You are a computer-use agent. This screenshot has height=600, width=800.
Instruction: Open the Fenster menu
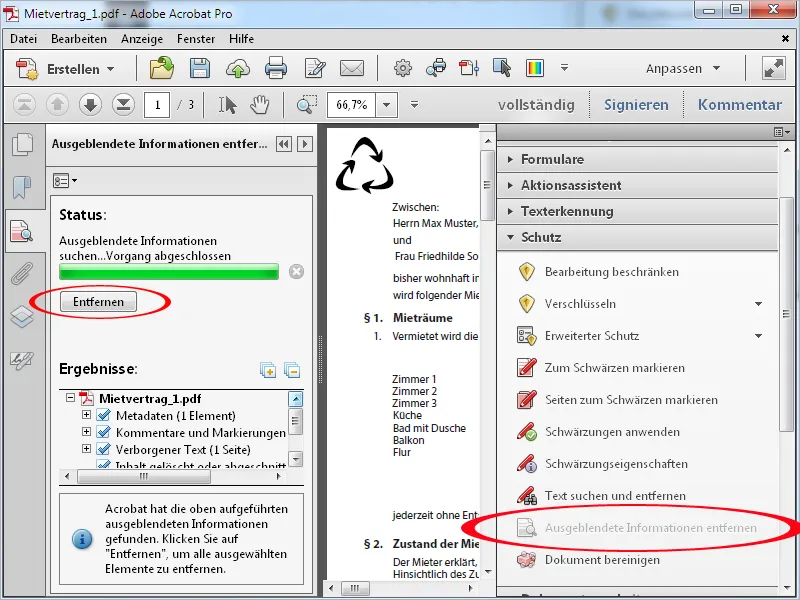196,39
